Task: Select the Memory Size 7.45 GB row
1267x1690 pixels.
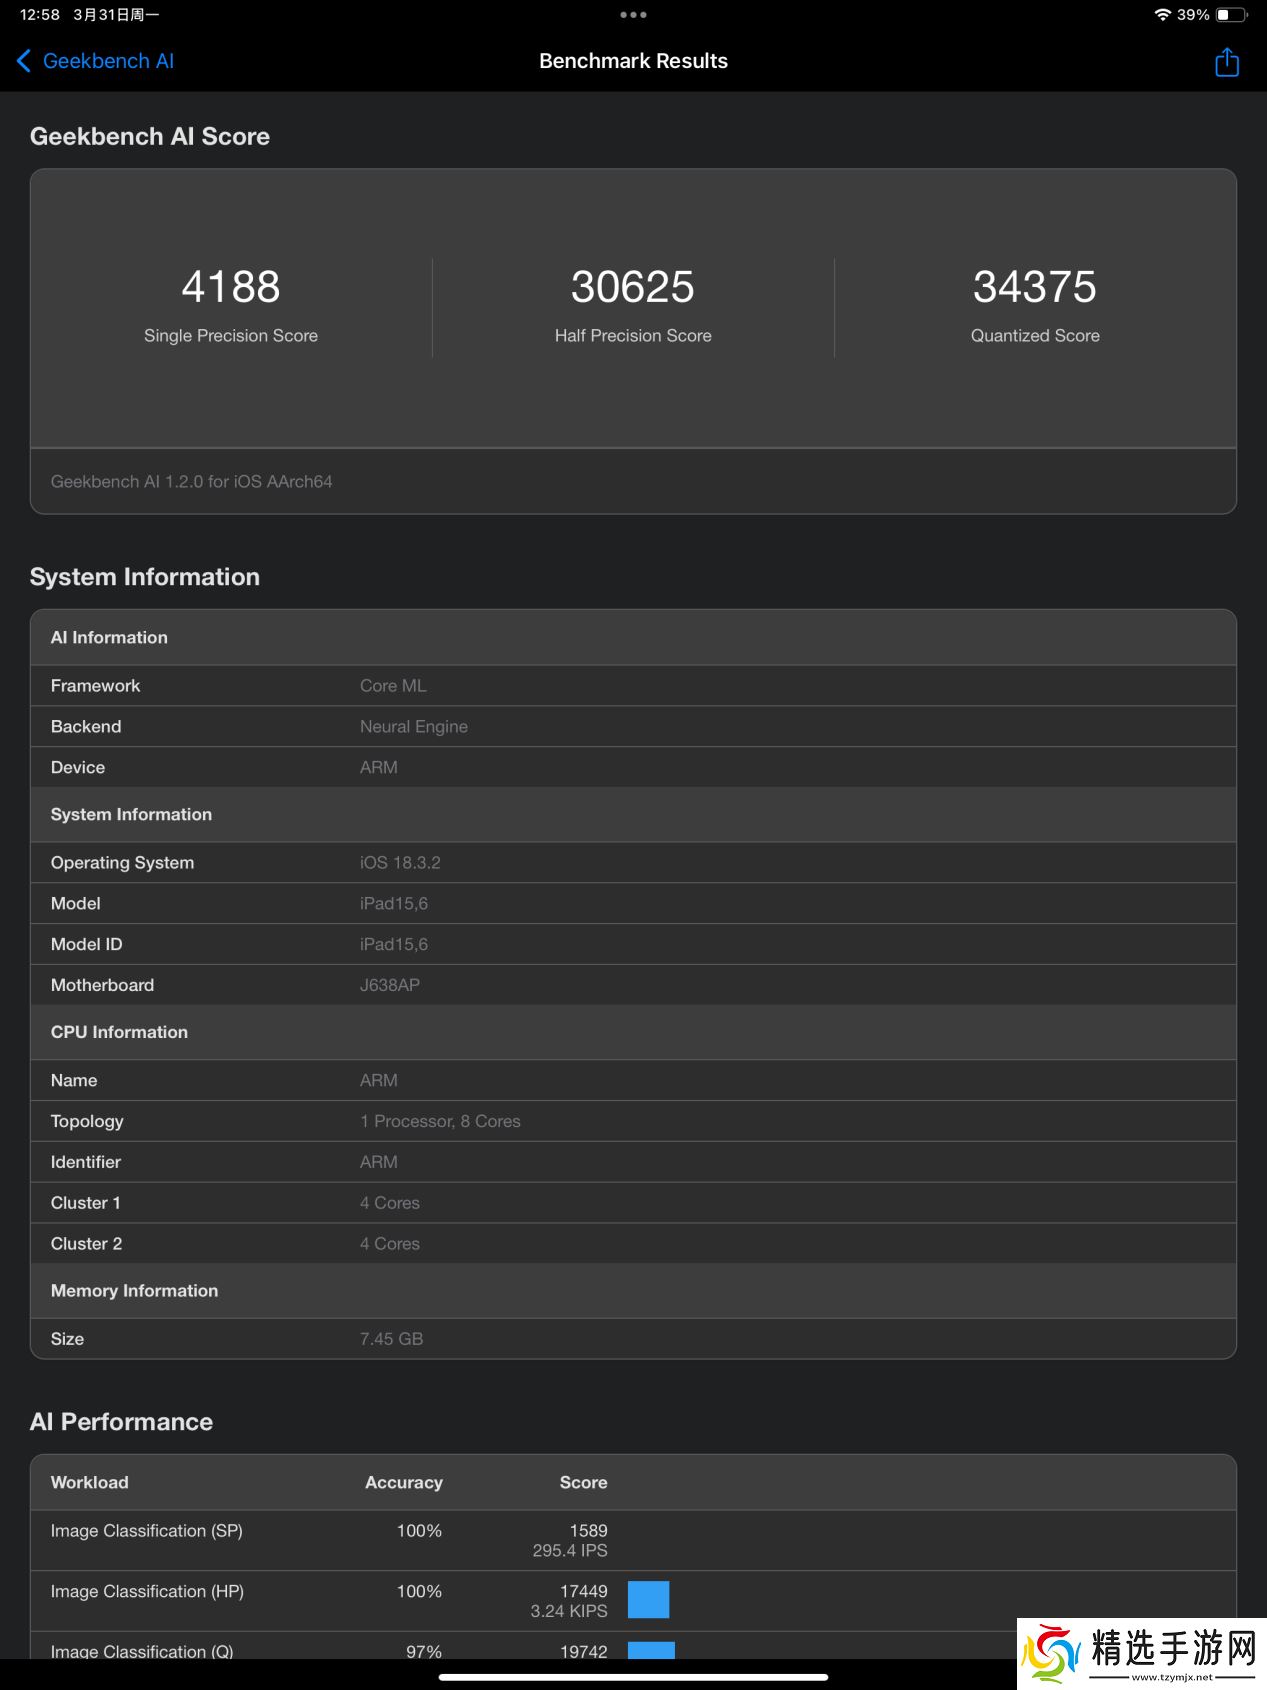Action: click(633, 1339)
